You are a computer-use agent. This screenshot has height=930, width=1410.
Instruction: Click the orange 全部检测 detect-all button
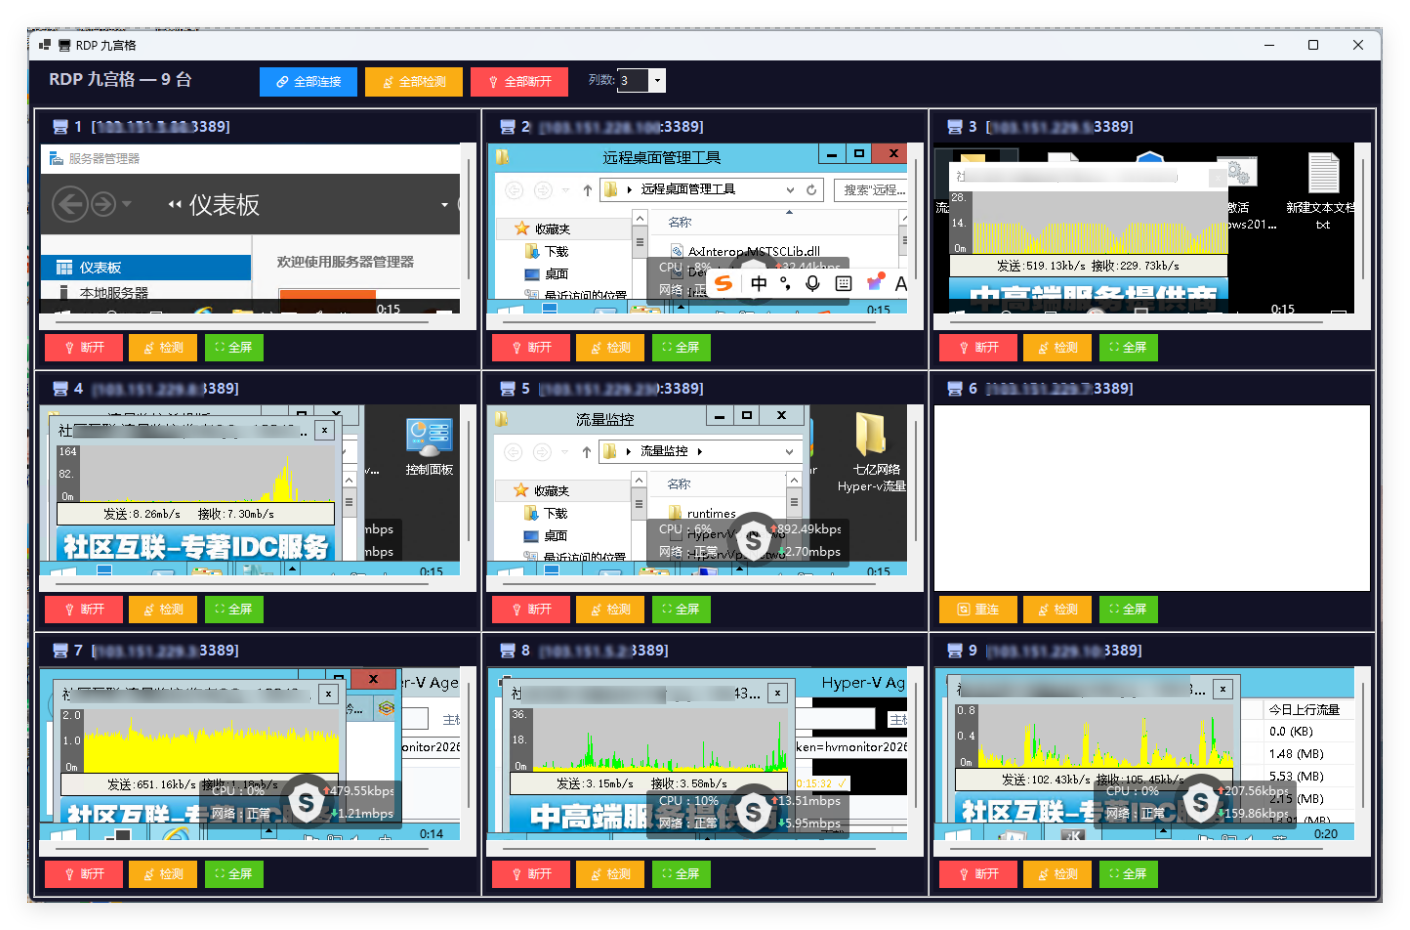tap(414, 82)
